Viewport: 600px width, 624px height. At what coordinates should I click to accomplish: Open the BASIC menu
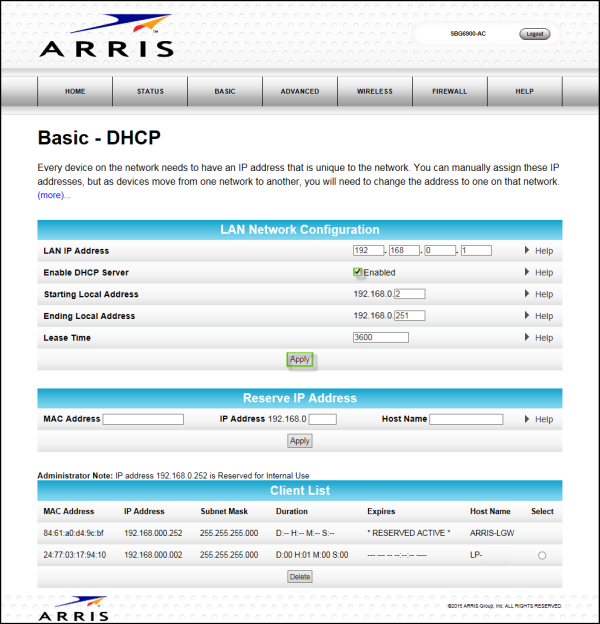point(225,91)
